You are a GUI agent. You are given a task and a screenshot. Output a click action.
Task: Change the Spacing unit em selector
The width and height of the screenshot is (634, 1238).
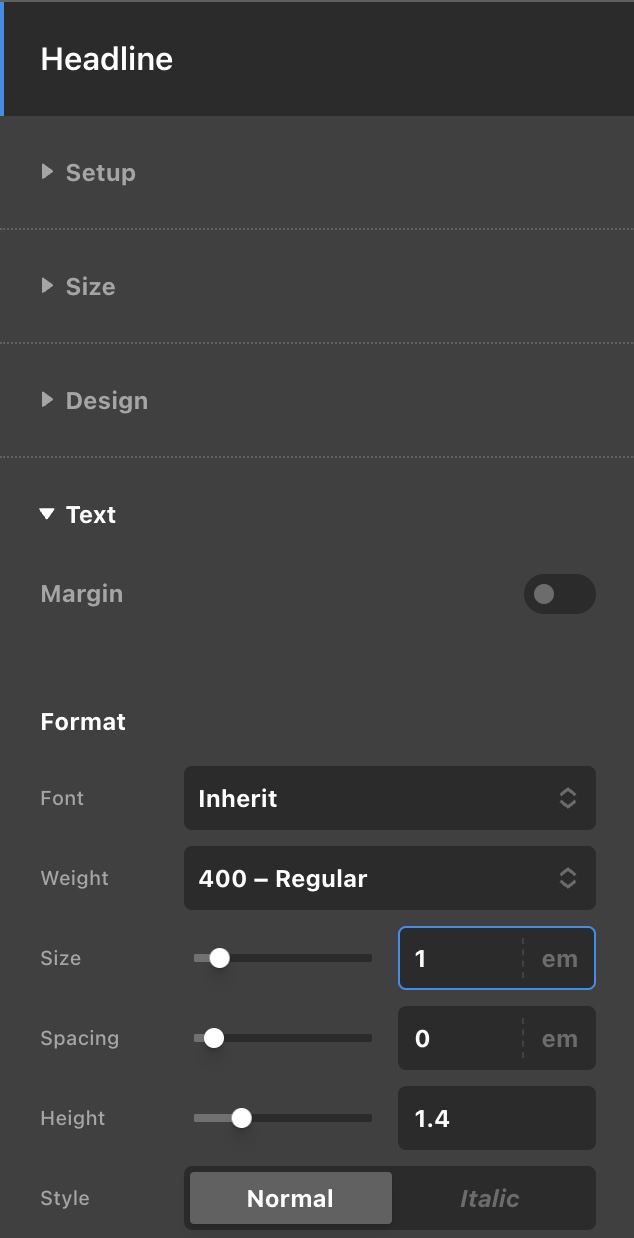coord(560,1038)
